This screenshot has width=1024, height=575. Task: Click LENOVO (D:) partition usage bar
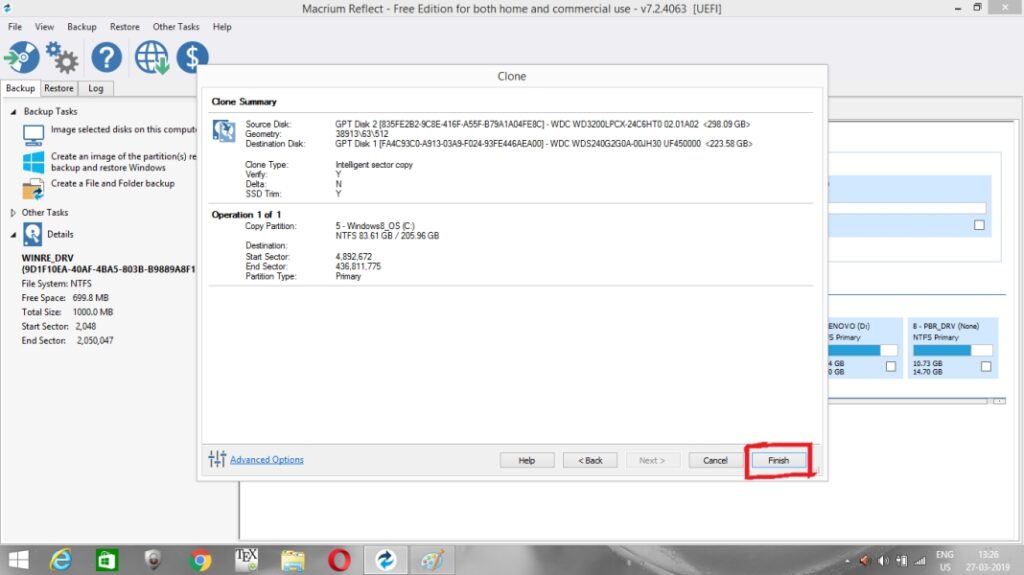862,351
